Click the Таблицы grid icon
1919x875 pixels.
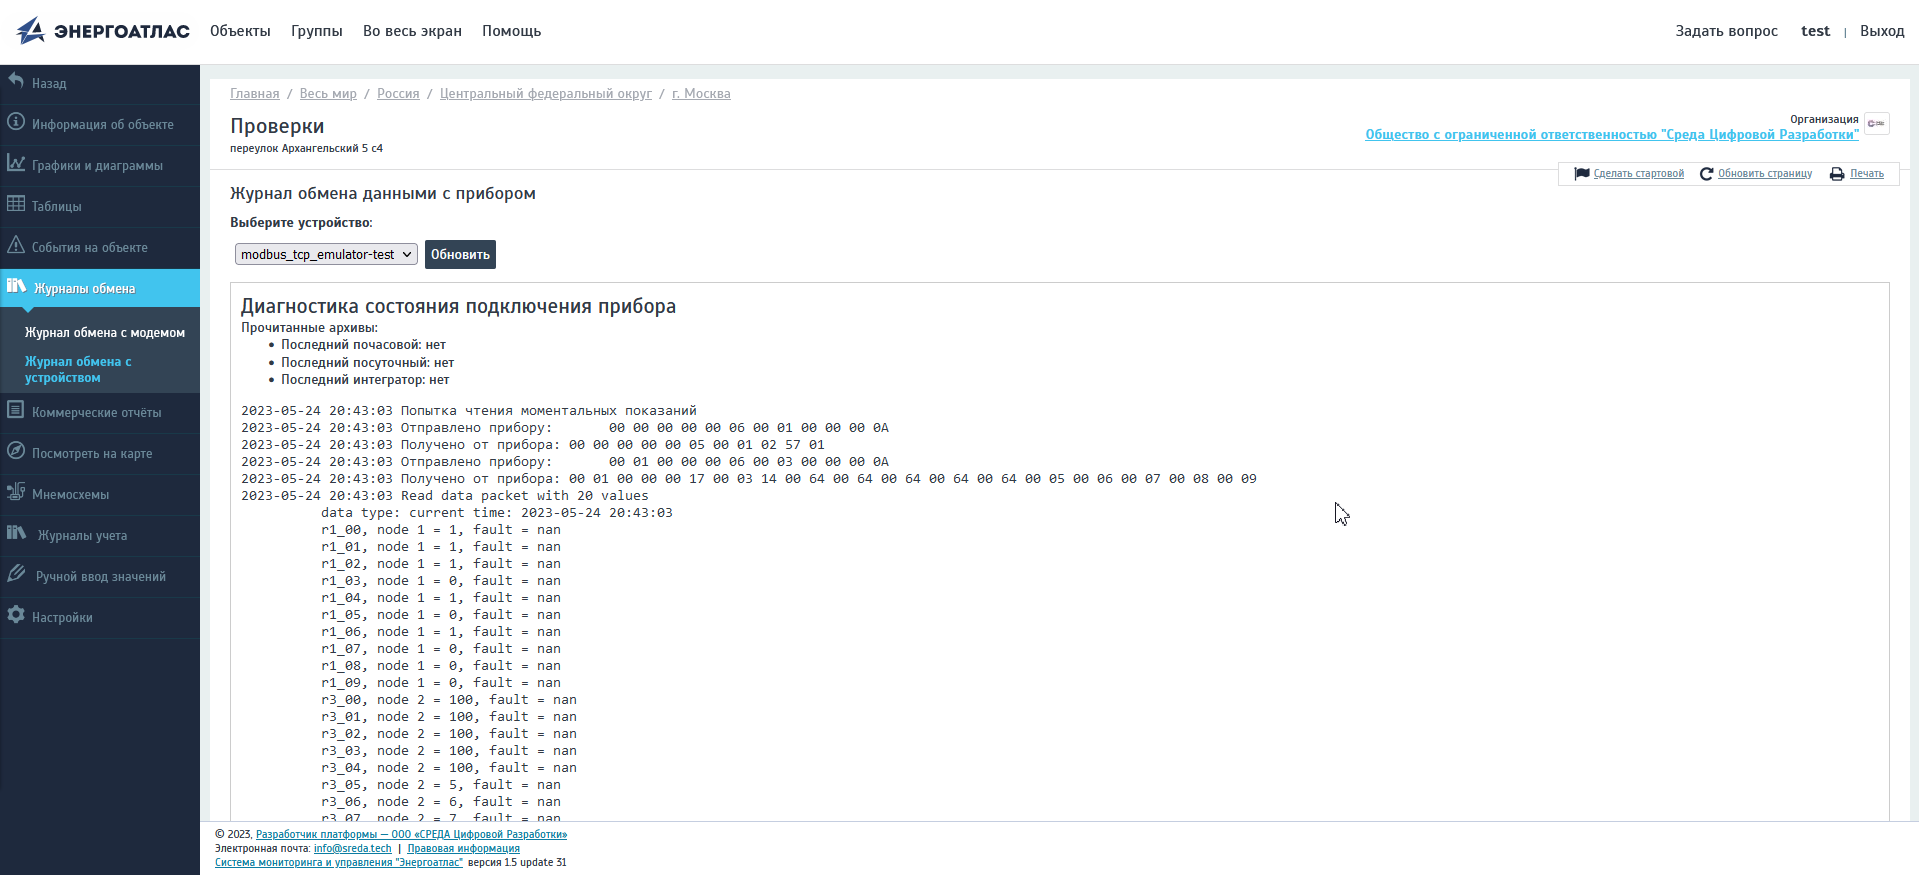click(x=16, y=204)
